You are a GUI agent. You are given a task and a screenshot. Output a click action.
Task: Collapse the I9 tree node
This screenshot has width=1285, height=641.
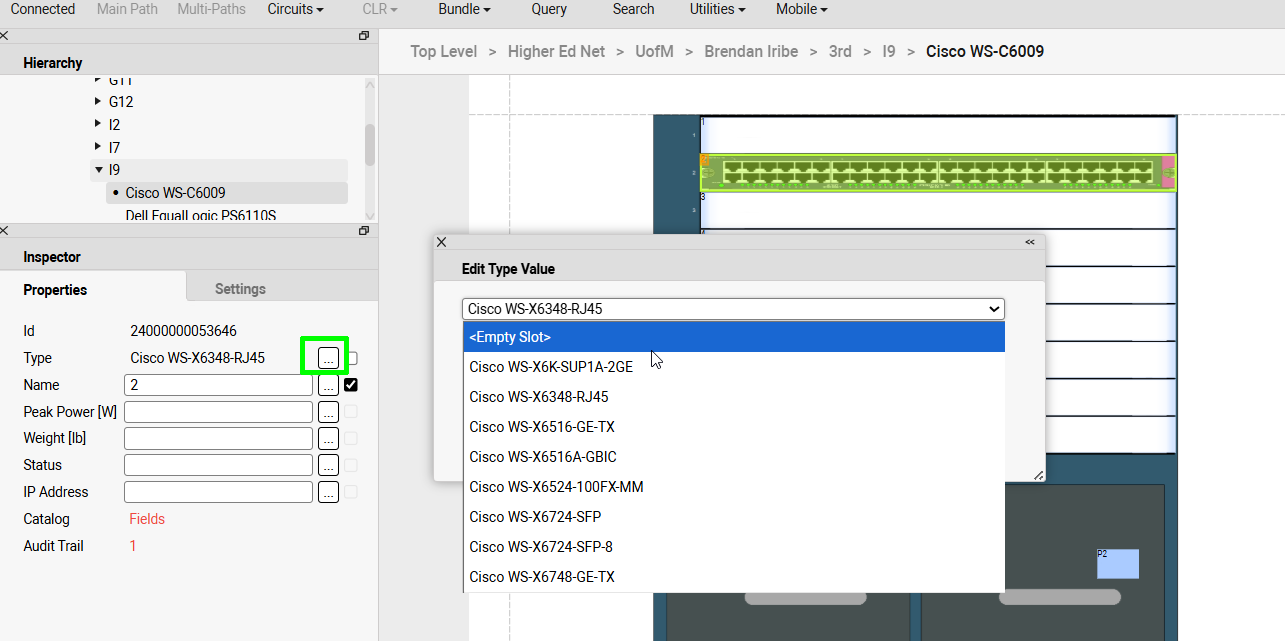97,170
